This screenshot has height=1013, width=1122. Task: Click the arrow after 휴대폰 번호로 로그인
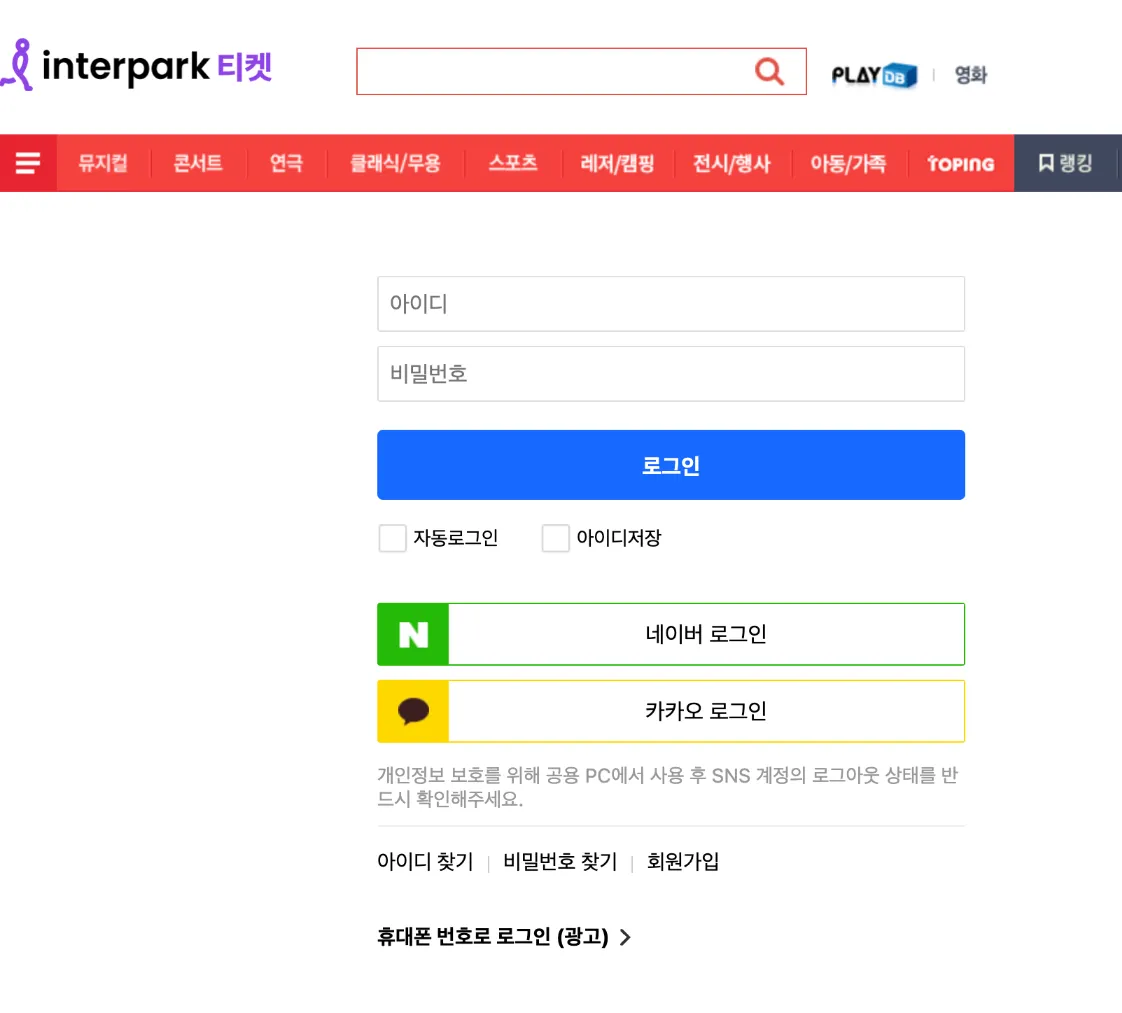click(625, 937)
